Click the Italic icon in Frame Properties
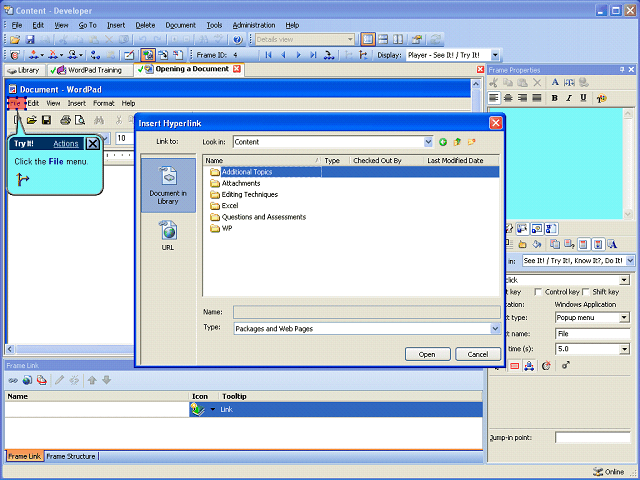The width and height of the screenshot is (640, 480). (x=569, y=98)
